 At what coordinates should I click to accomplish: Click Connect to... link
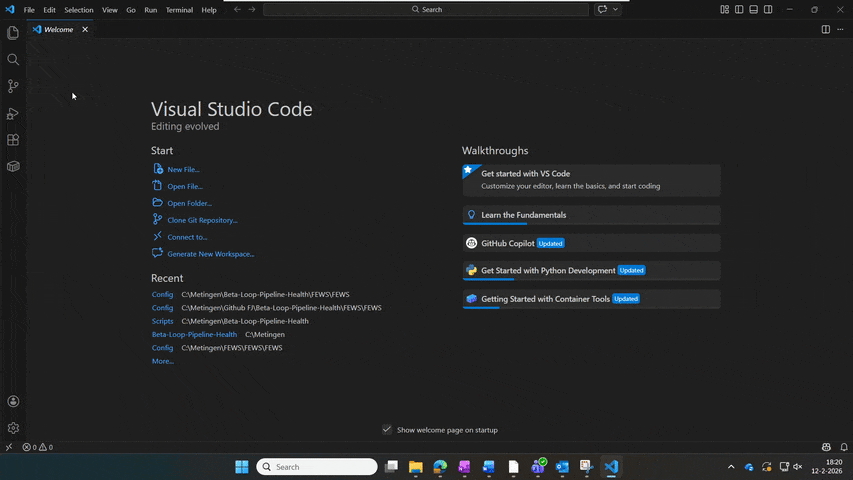tap(187, 237)
